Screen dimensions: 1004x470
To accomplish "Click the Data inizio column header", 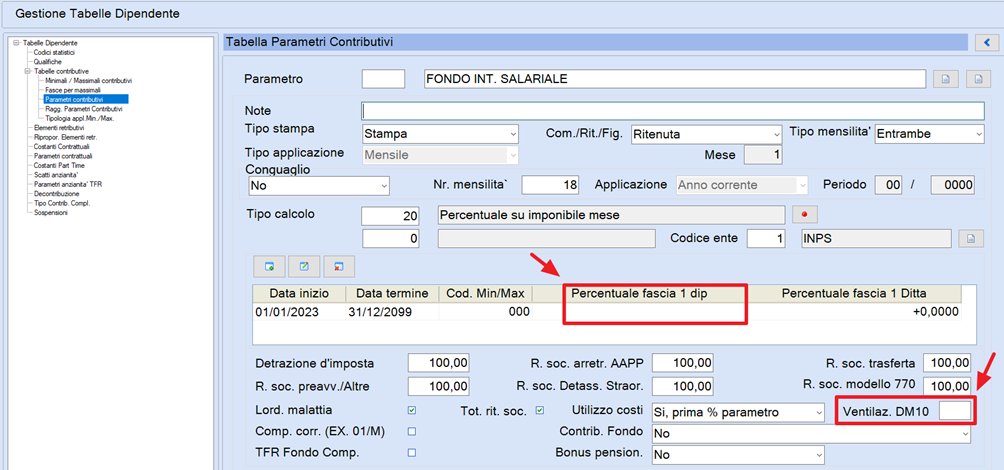I will click(299, 294).
